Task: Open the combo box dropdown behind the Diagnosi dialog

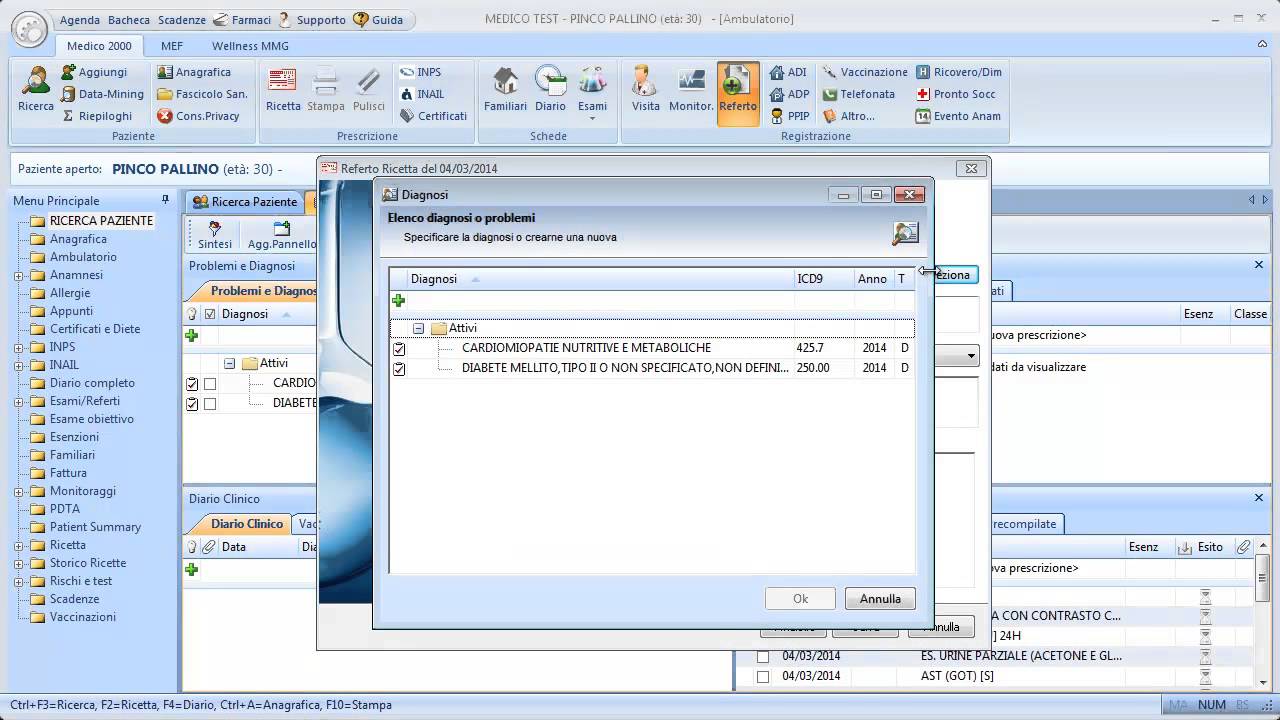Action: tap(971, 356)
